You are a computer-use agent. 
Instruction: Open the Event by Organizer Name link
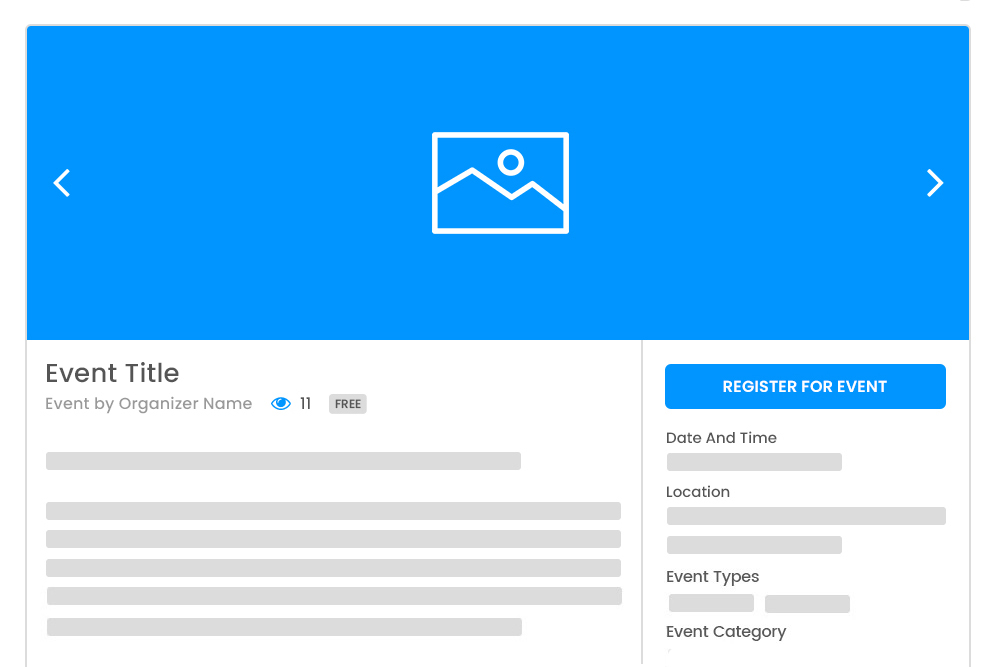point(149,404)
